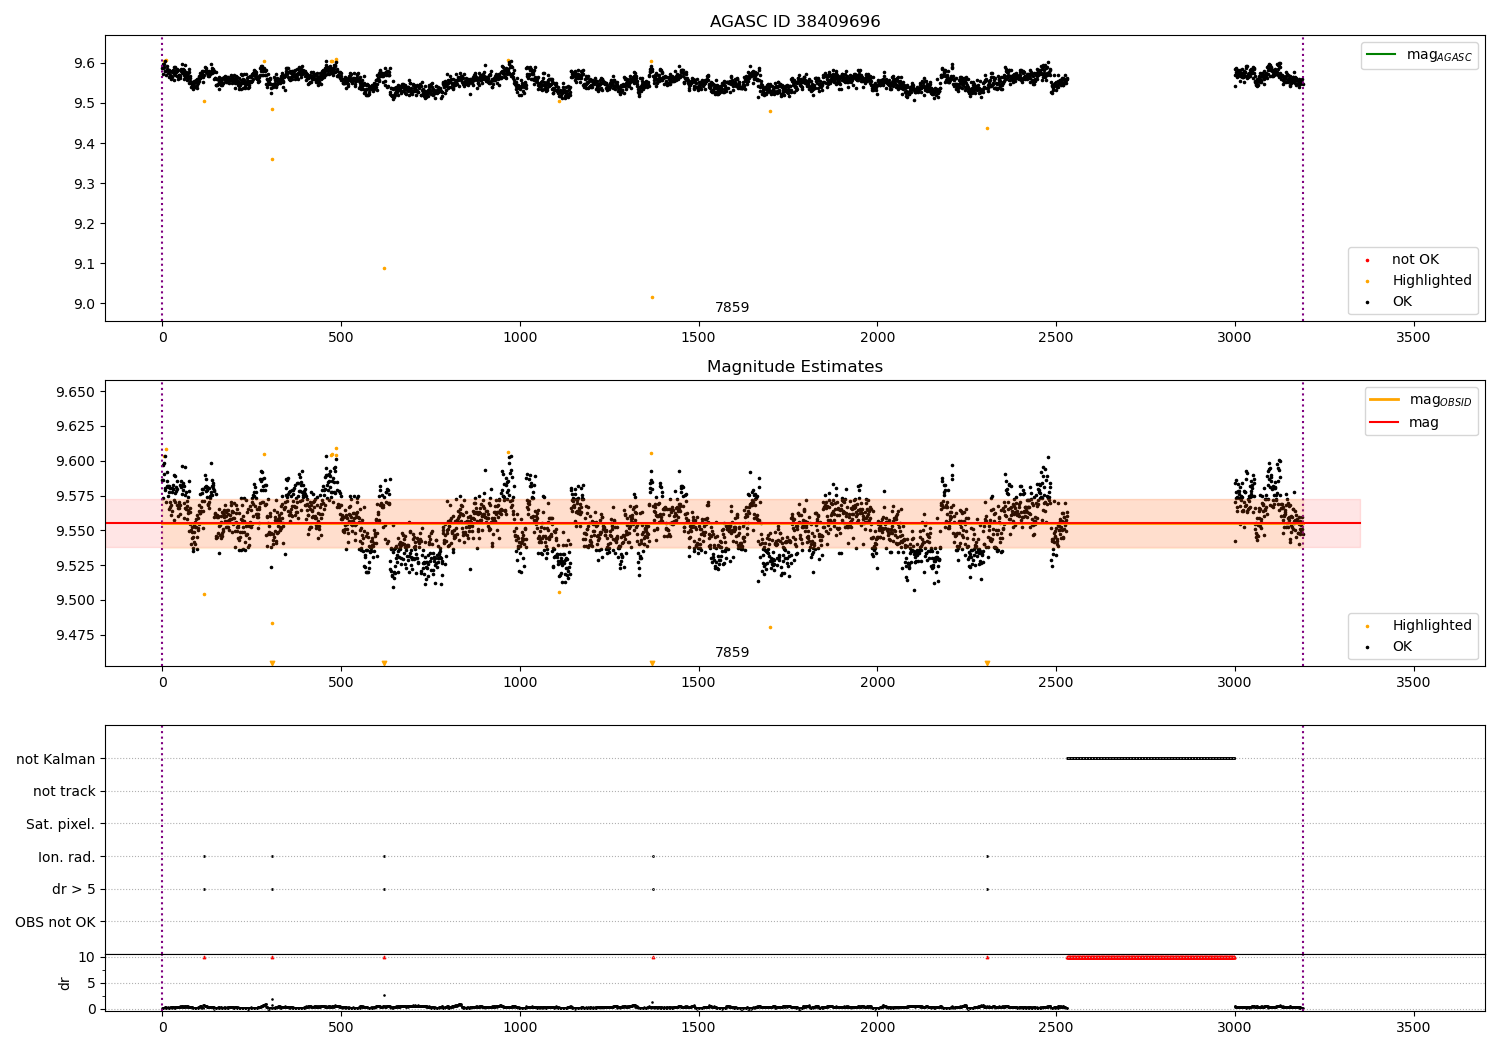Click Highlighted in the top plot legend
Viewport: 1500px width, 1050px height.
click(x=1432, y=281)
